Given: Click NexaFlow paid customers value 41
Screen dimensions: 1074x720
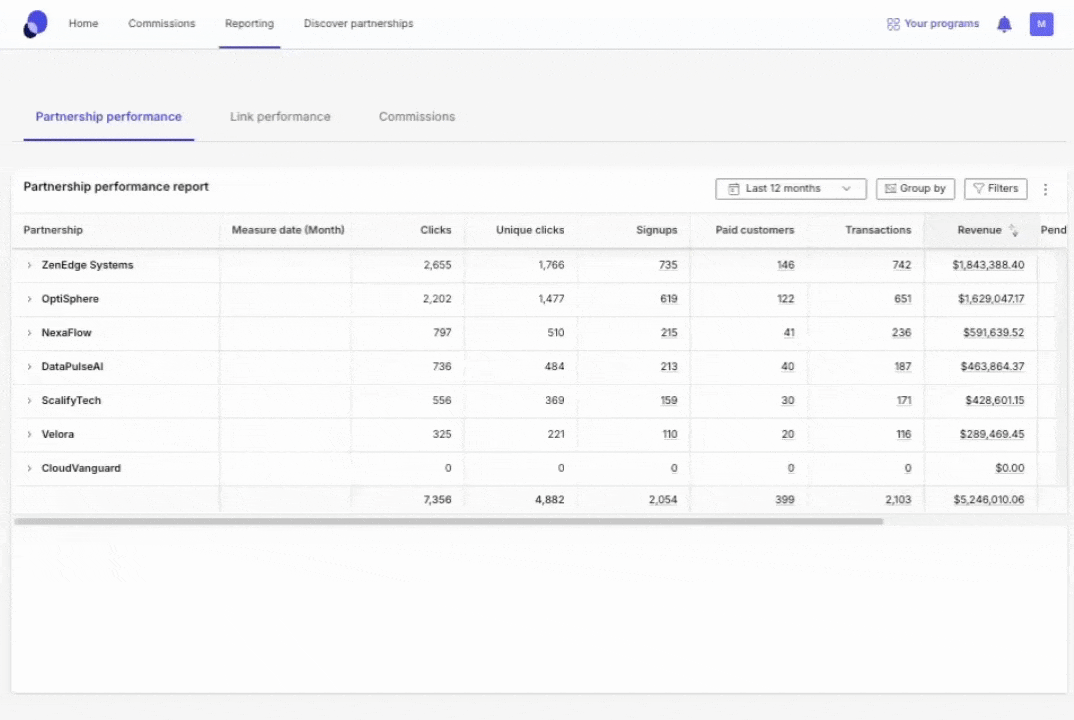Looking at the screenshot, I should (x=789, y=333).
